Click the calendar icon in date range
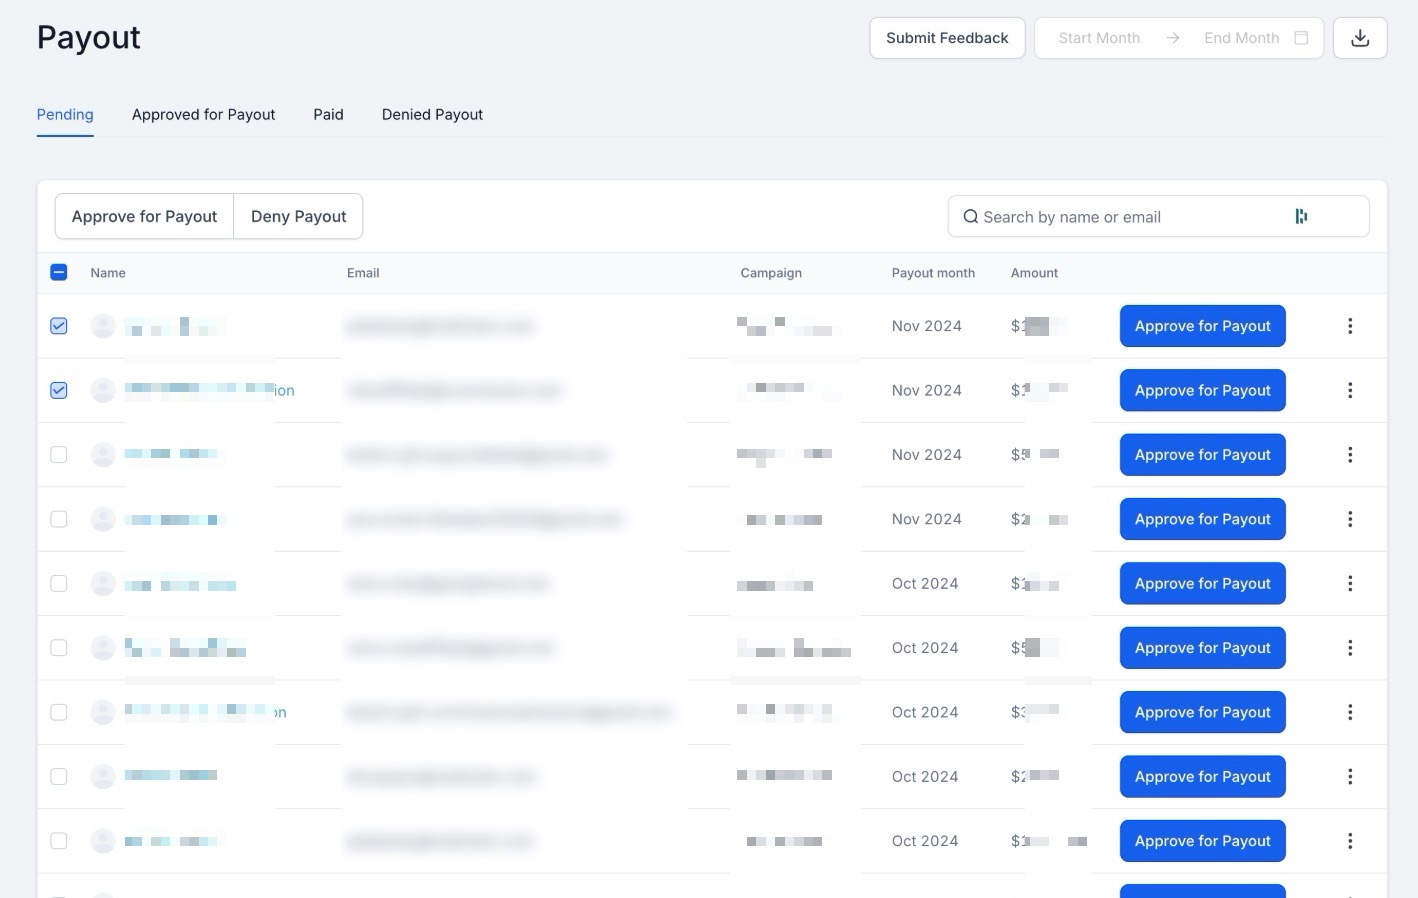The width and height of the screenshot is (1418, 898). pos(1301,38)
